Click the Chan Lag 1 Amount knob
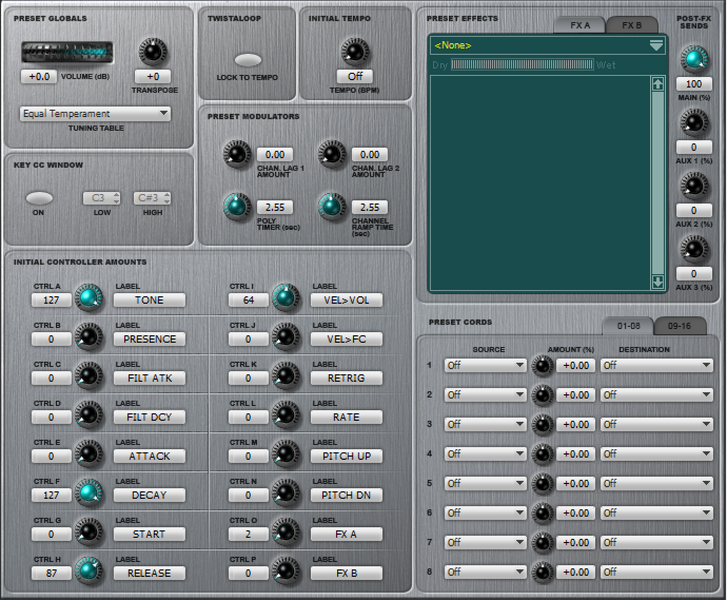Image resolution: width=727 pixels, height=600 pixels. point(237,154)
